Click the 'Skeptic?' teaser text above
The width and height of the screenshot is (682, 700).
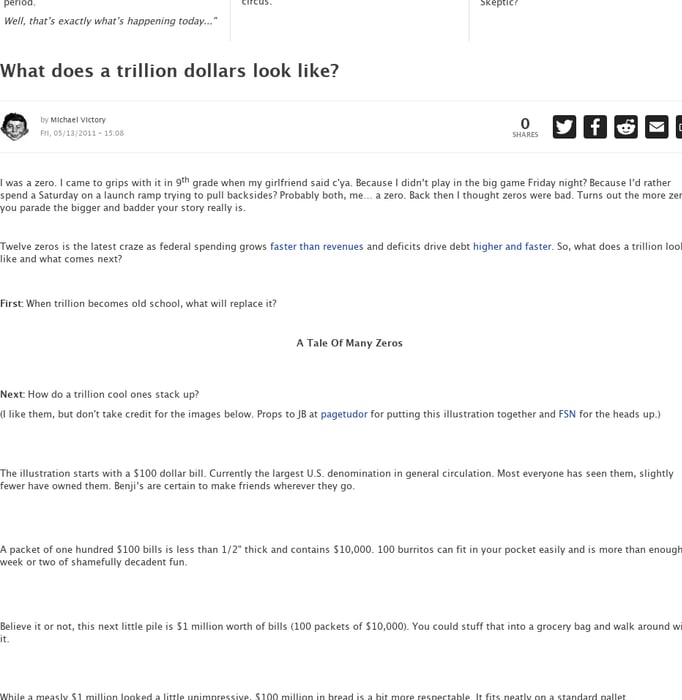pos(499,3)
